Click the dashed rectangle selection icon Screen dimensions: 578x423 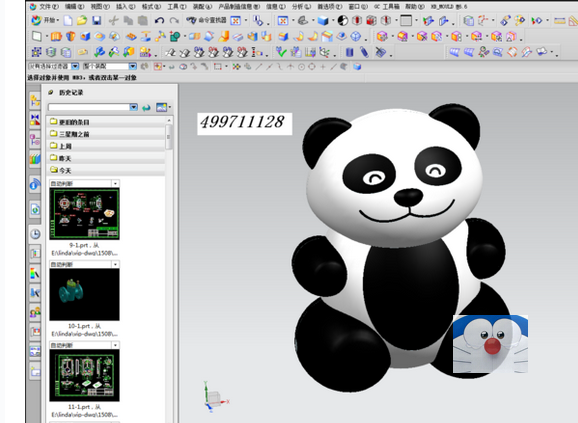218,67
